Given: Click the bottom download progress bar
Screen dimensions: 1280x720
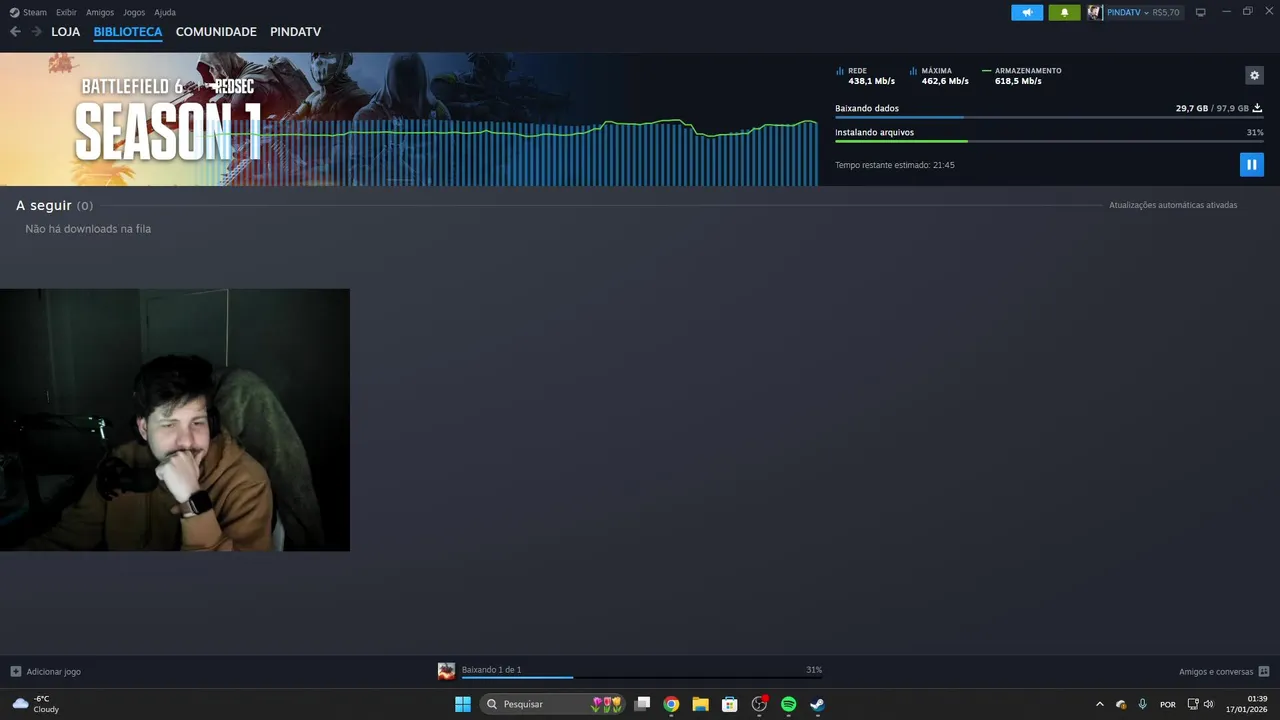Looking at the screenshot, I should point(641,678).
